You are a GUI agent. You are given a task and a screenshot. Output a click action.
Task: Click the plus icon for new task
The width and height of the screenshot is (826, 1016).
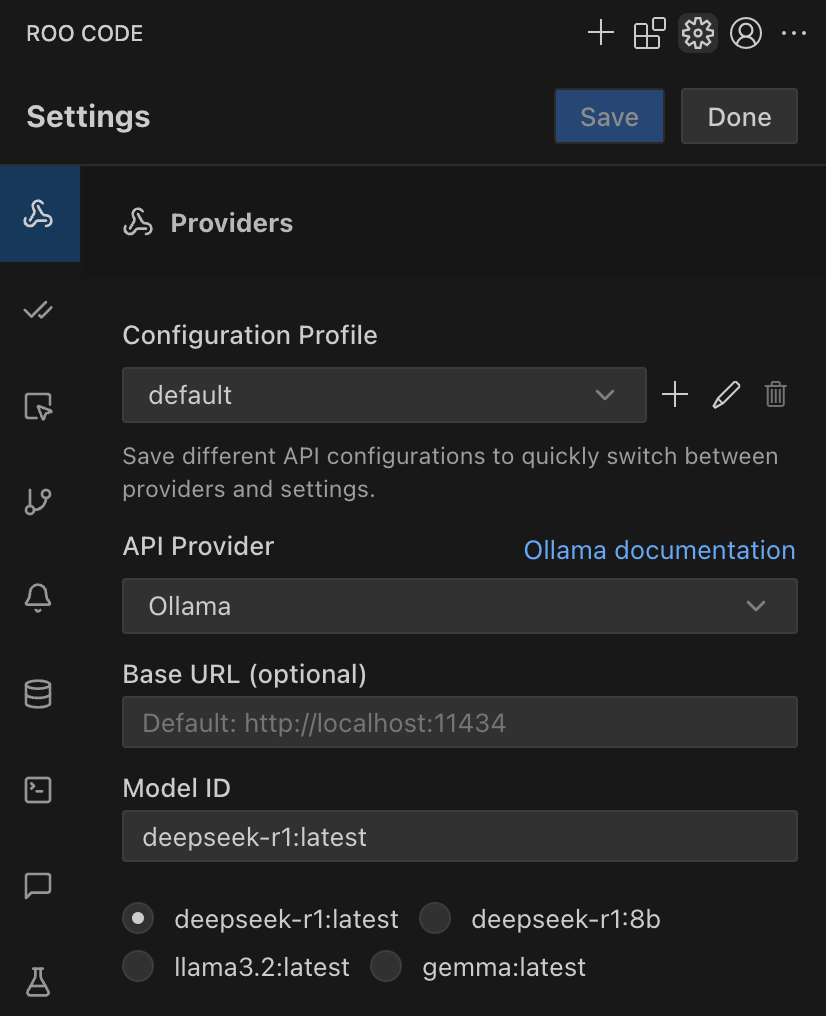[x=601, y=32]
